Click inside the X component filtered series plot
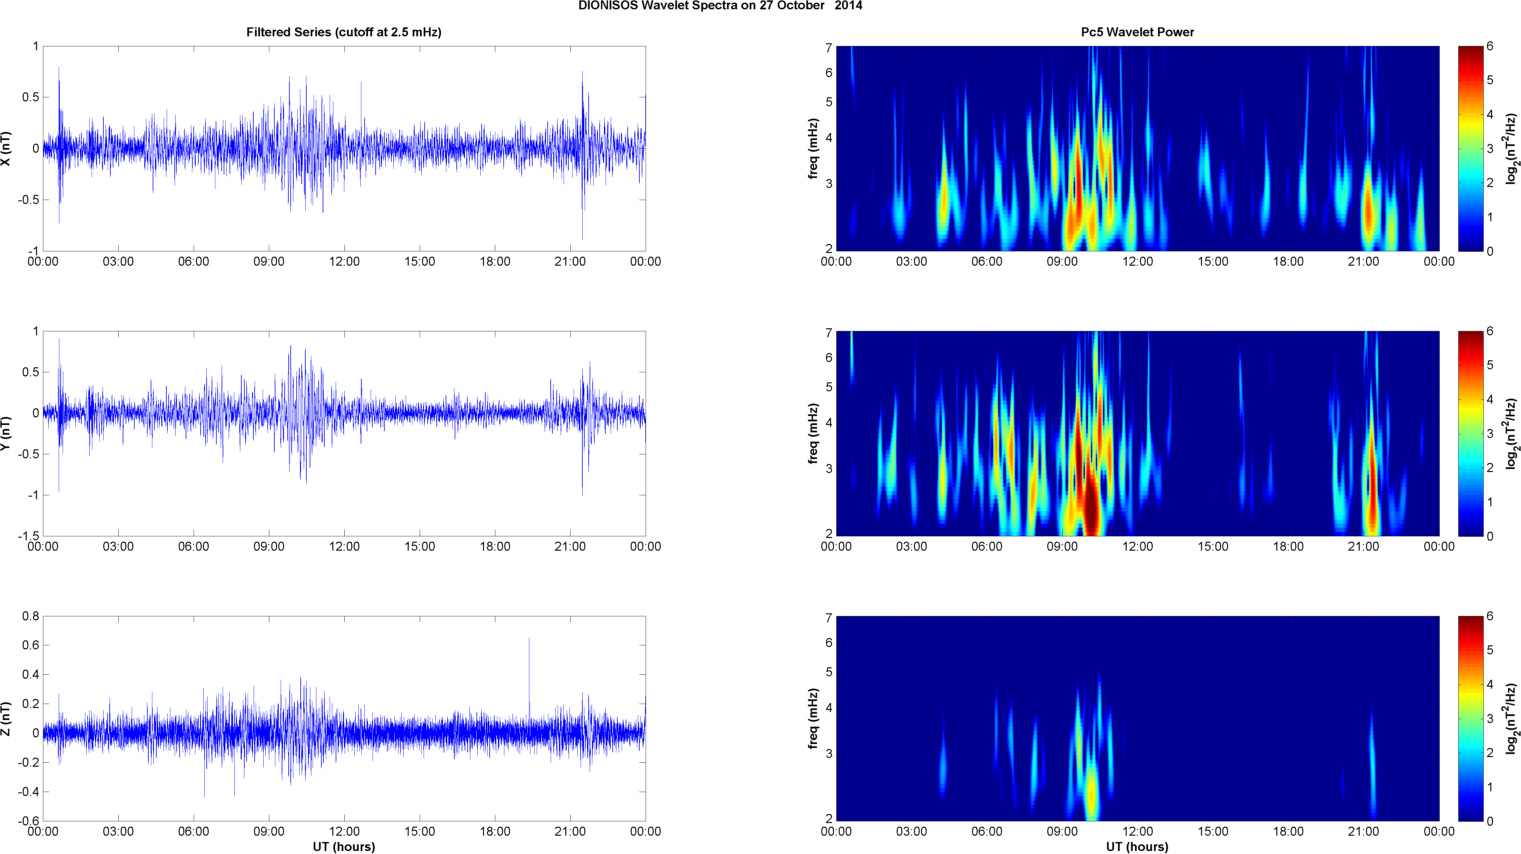The height and width of the screenshot is (854, 1521). [x=344, y=149]
